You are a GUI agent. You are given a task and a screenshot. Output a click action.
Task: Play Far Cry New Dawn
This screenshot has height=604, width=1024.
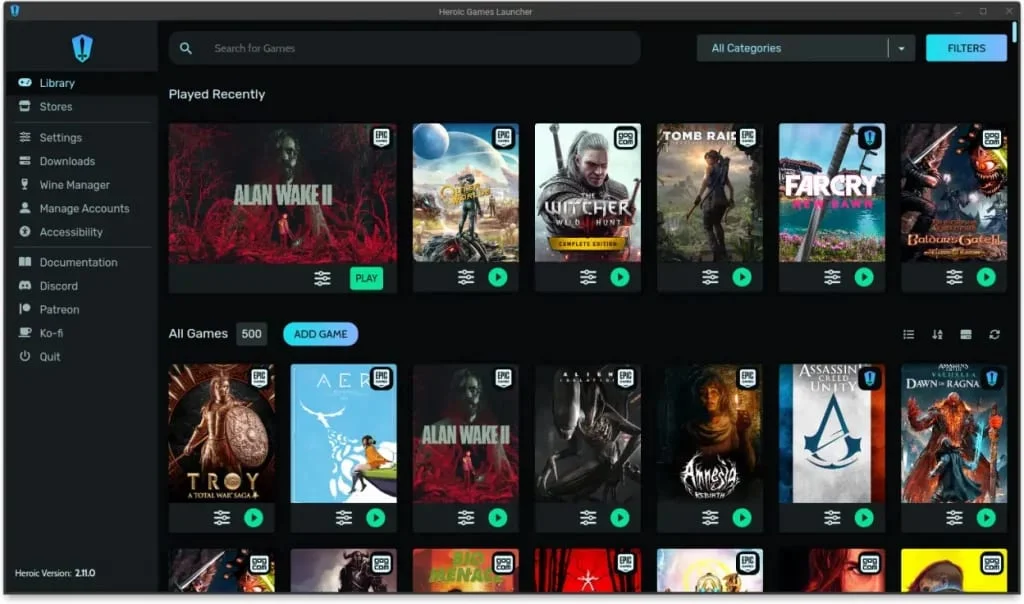(x=864, y=278)
